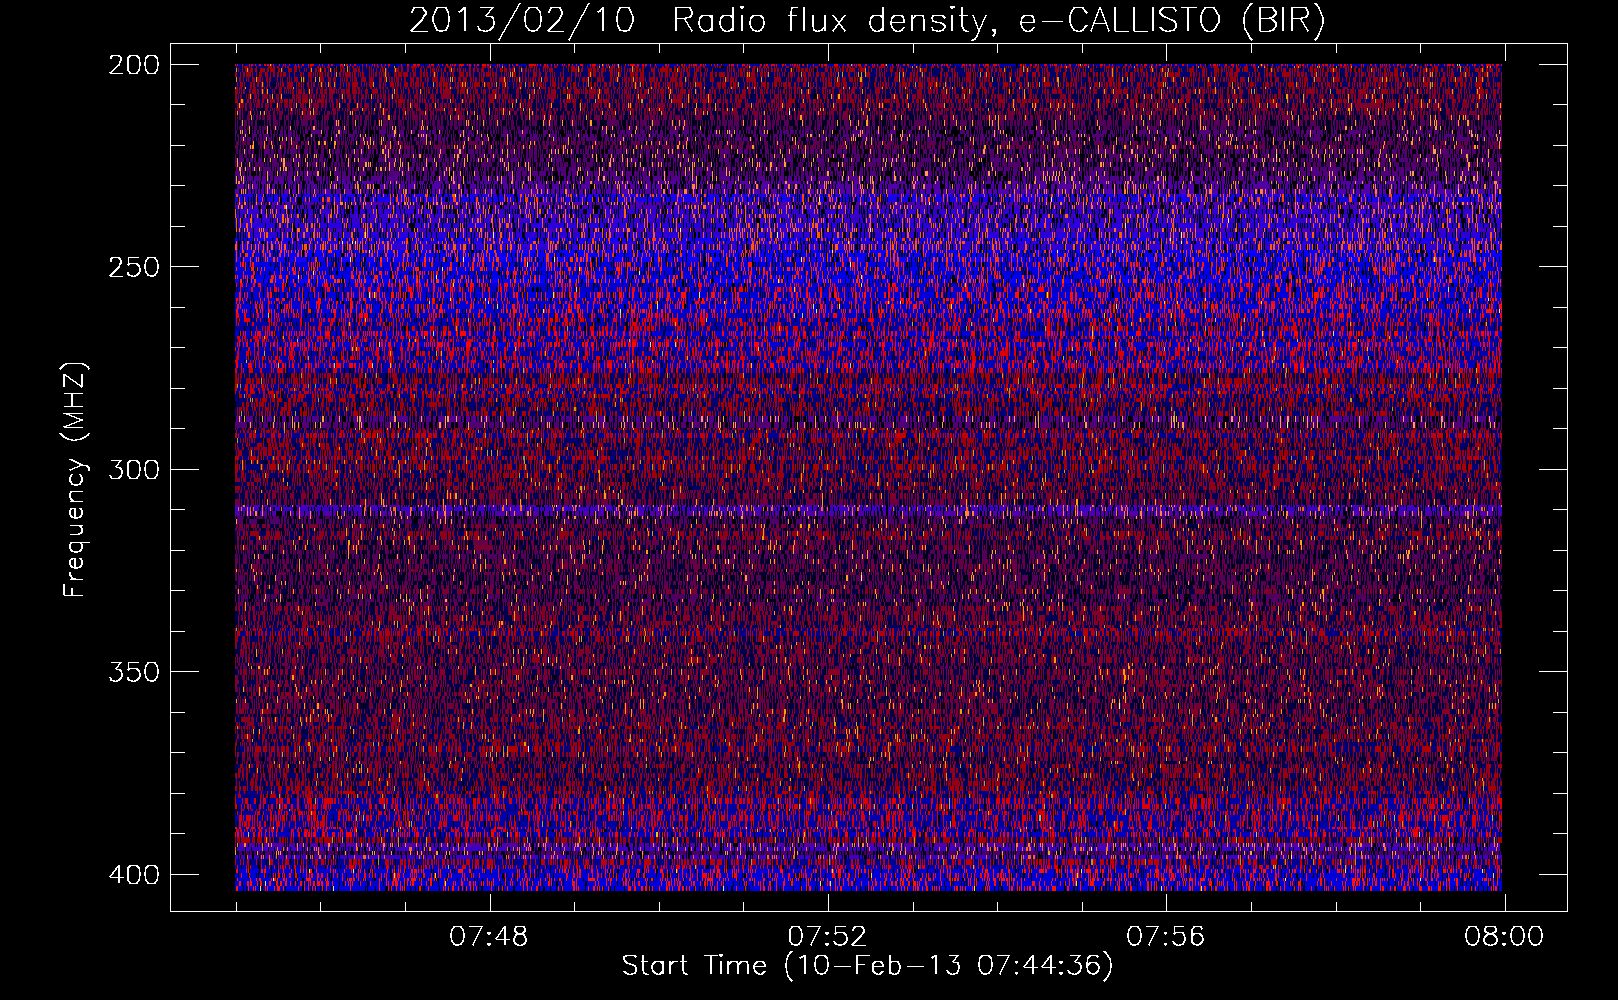Click the 07:56 time tick label
1618x1000 pixels.
(x=1166, y=937)
